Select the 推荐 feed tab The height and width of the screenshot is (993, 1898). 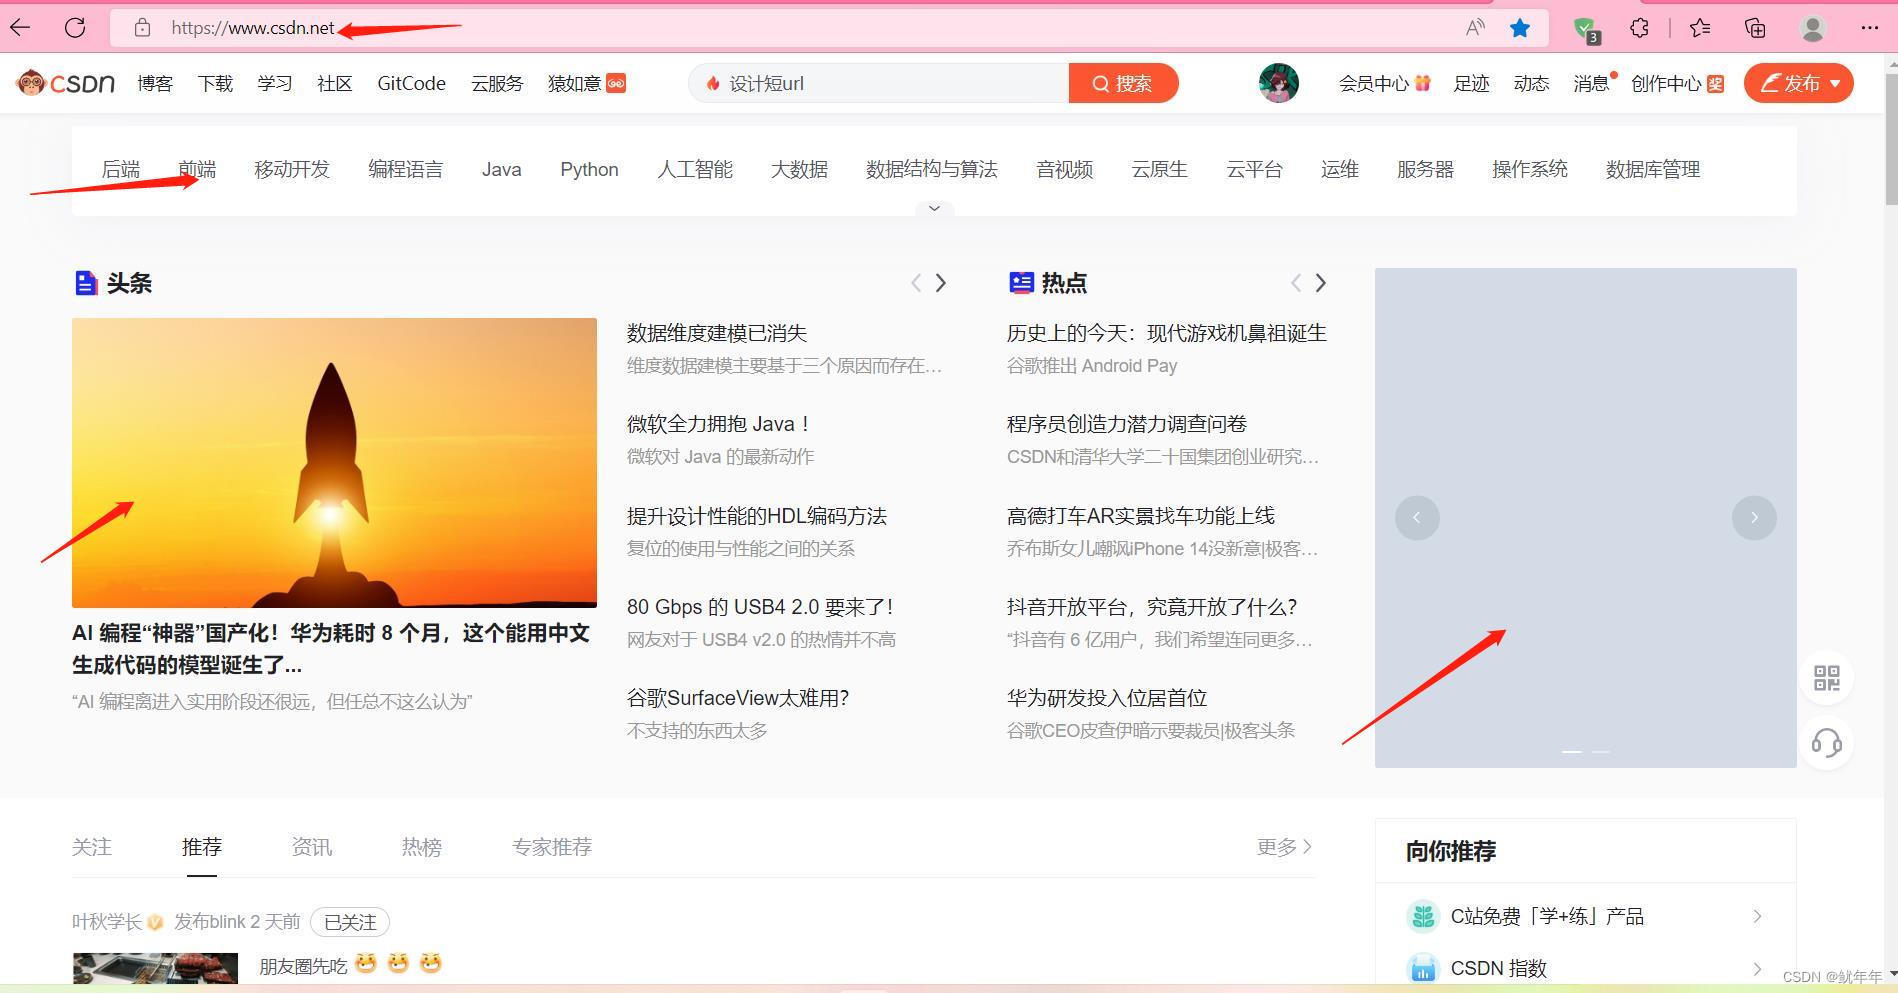click(201, 847)
